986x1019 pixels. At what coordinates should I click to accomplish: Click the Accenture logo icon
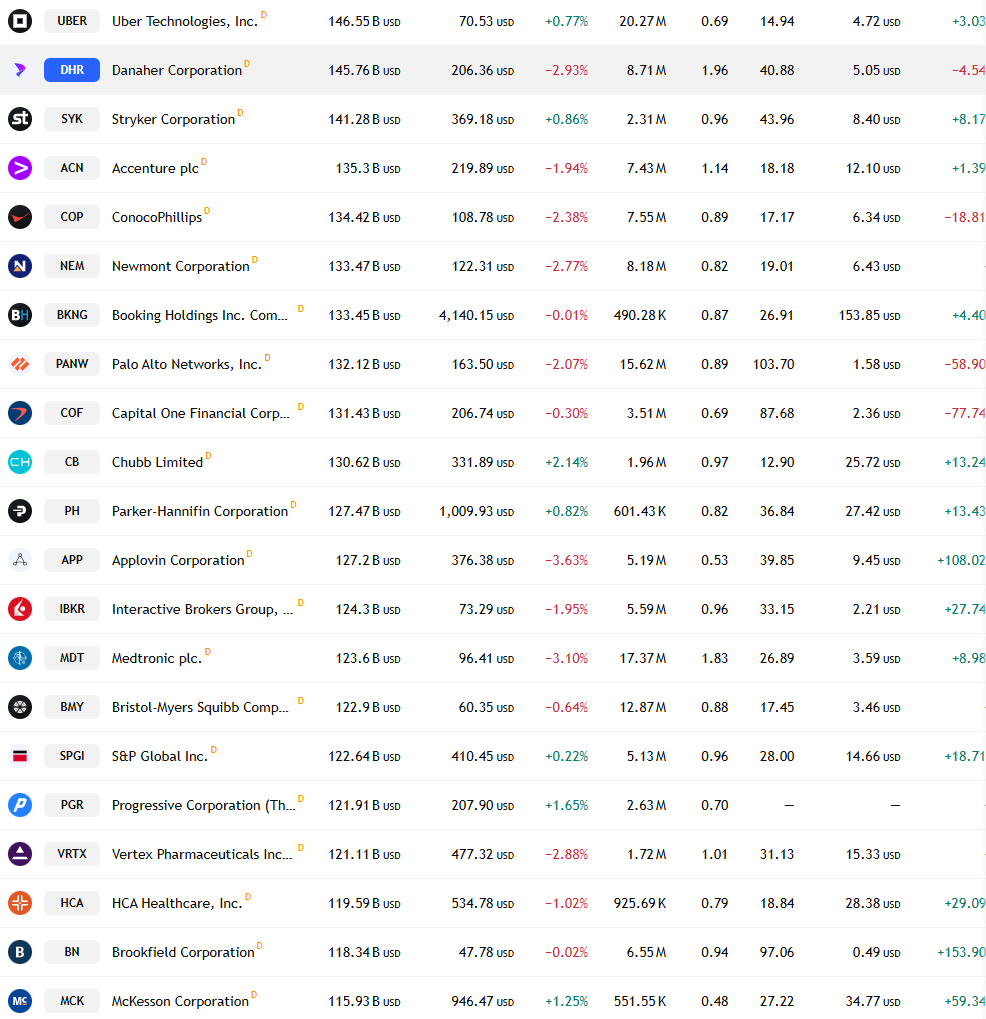[x=20, y=168]
